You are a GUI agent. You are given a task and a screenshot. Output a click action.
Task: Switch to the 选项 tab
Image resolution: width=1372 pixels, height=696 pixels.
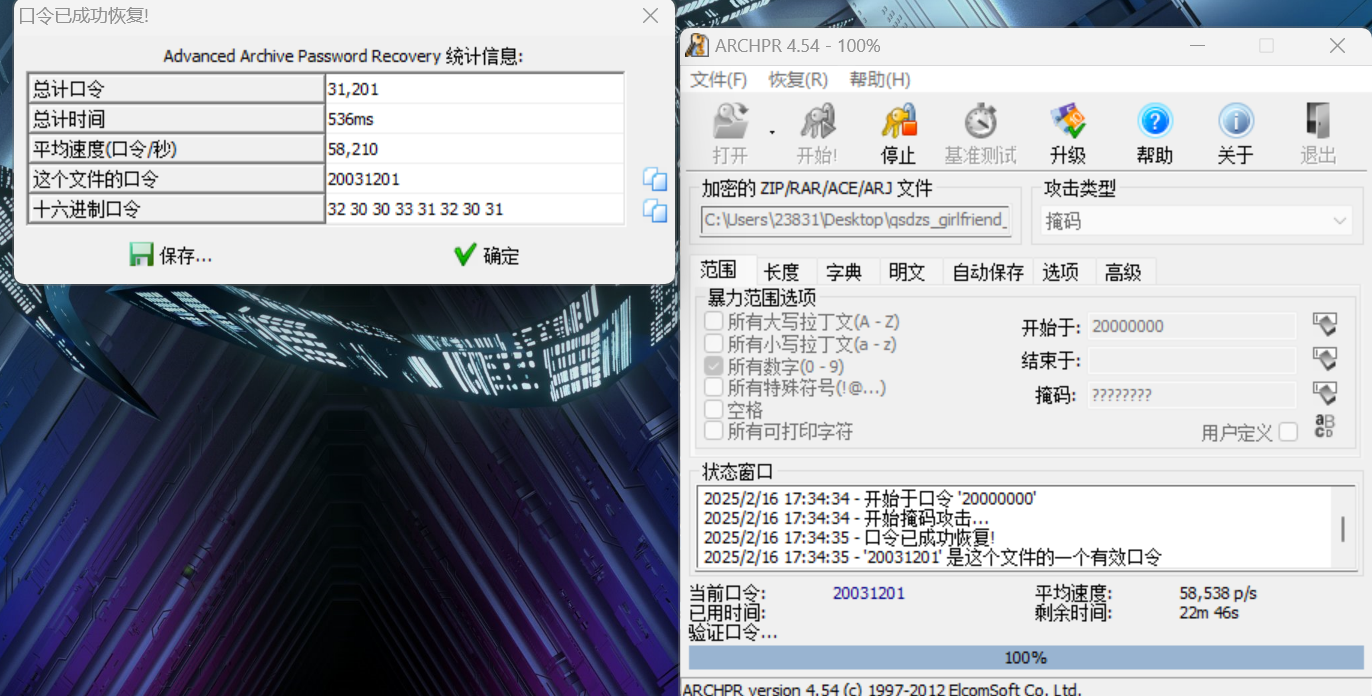click(1060, 272)
